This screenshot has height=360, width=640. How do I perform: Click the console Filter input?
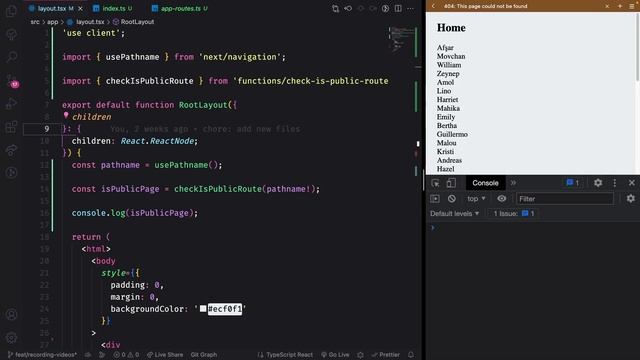click(x=565, y=199)
